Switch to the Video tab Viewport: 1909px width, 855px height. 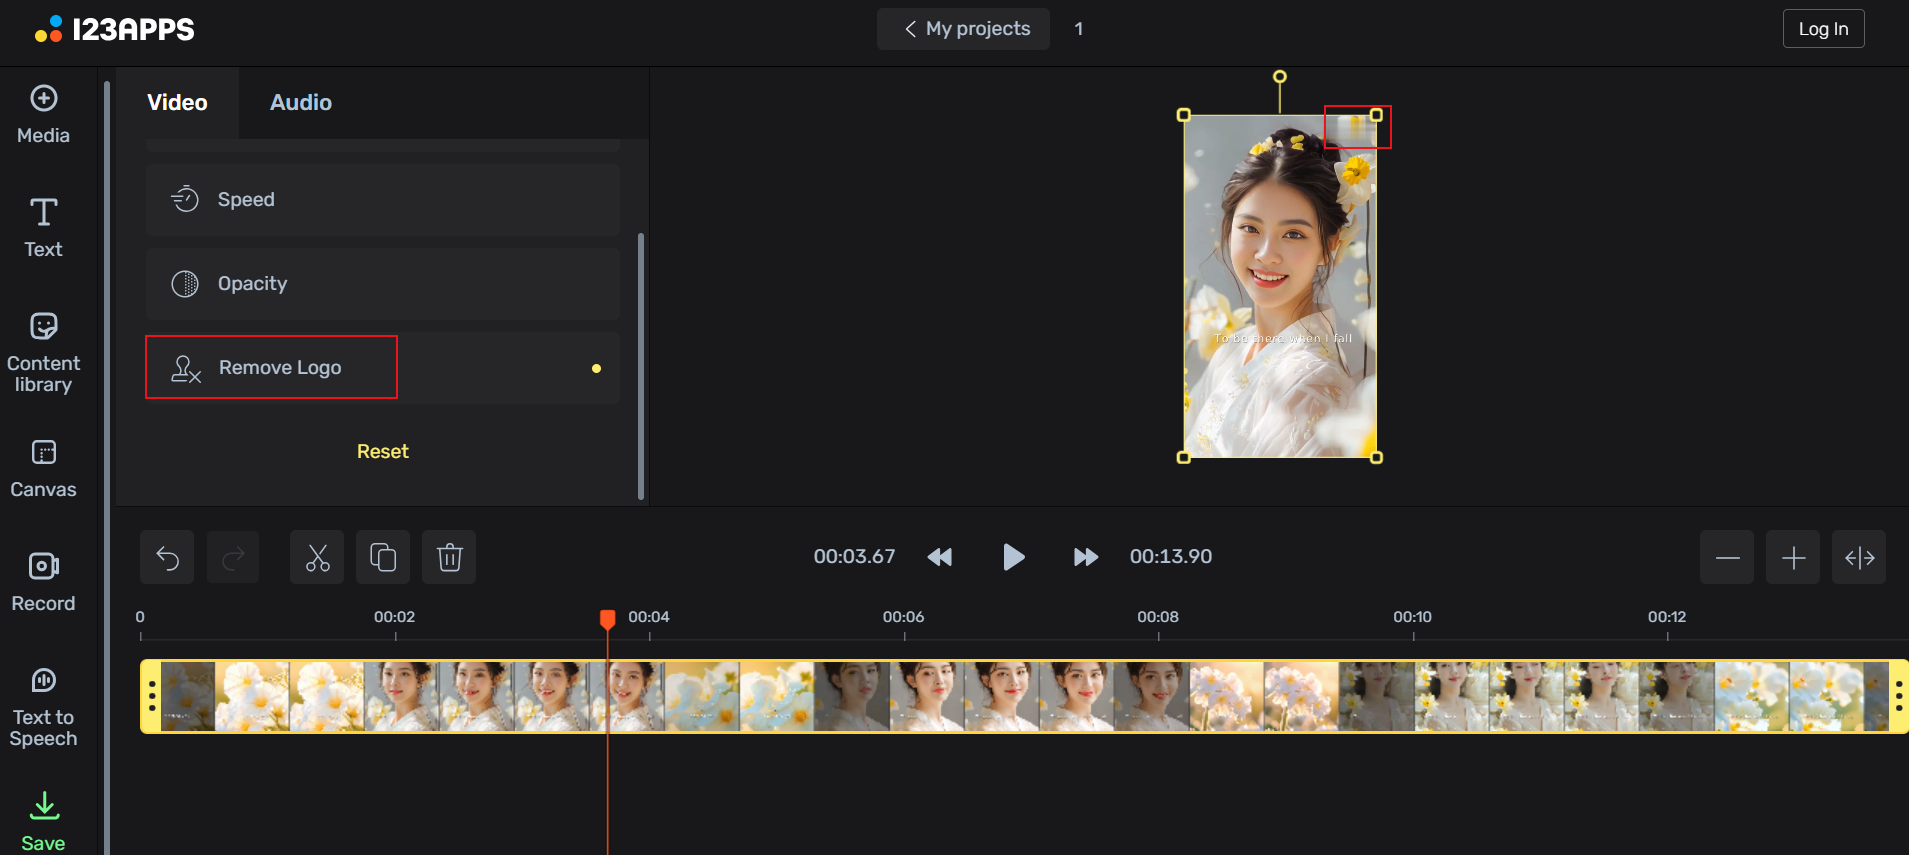pos(177,103)
